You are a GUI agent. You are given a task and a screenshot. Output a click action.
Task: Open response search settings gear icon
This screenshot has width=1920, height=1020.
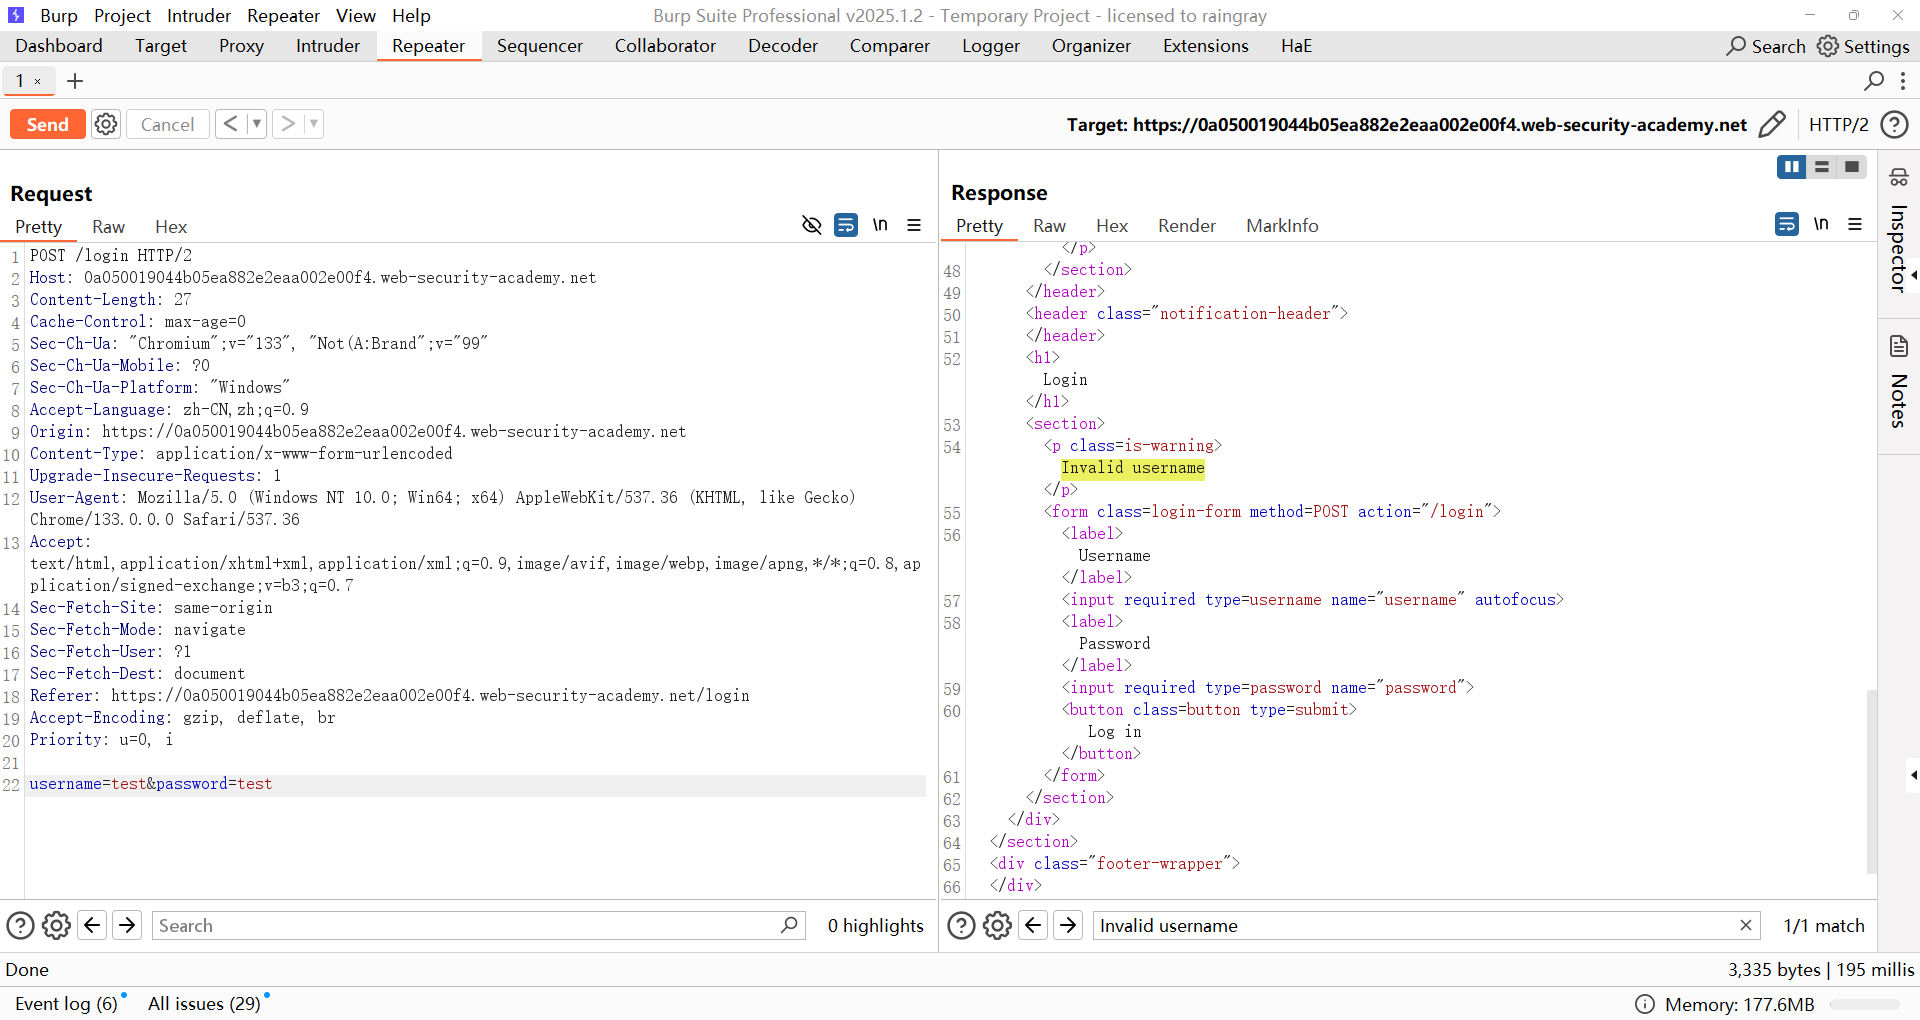tap(997, 926)
